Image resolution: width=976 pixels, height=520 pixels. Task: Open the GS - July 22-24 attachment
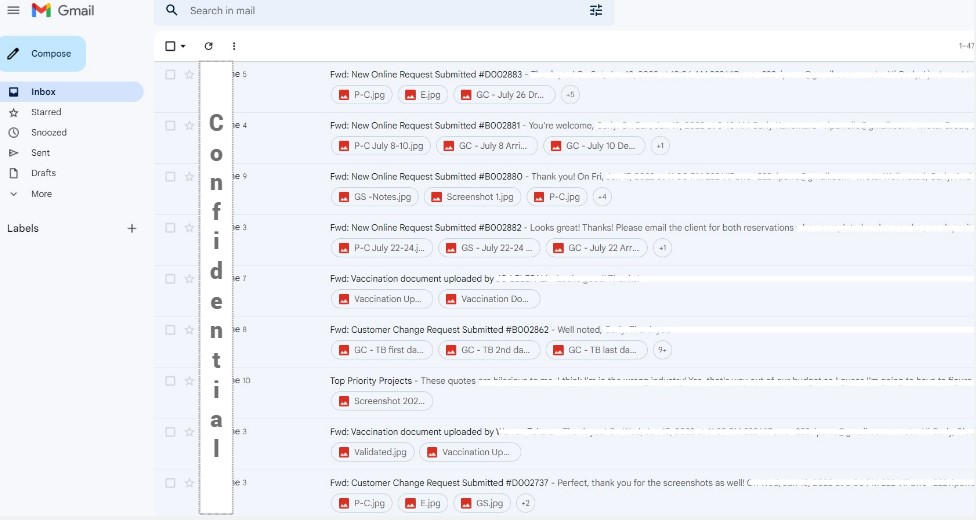489,248
